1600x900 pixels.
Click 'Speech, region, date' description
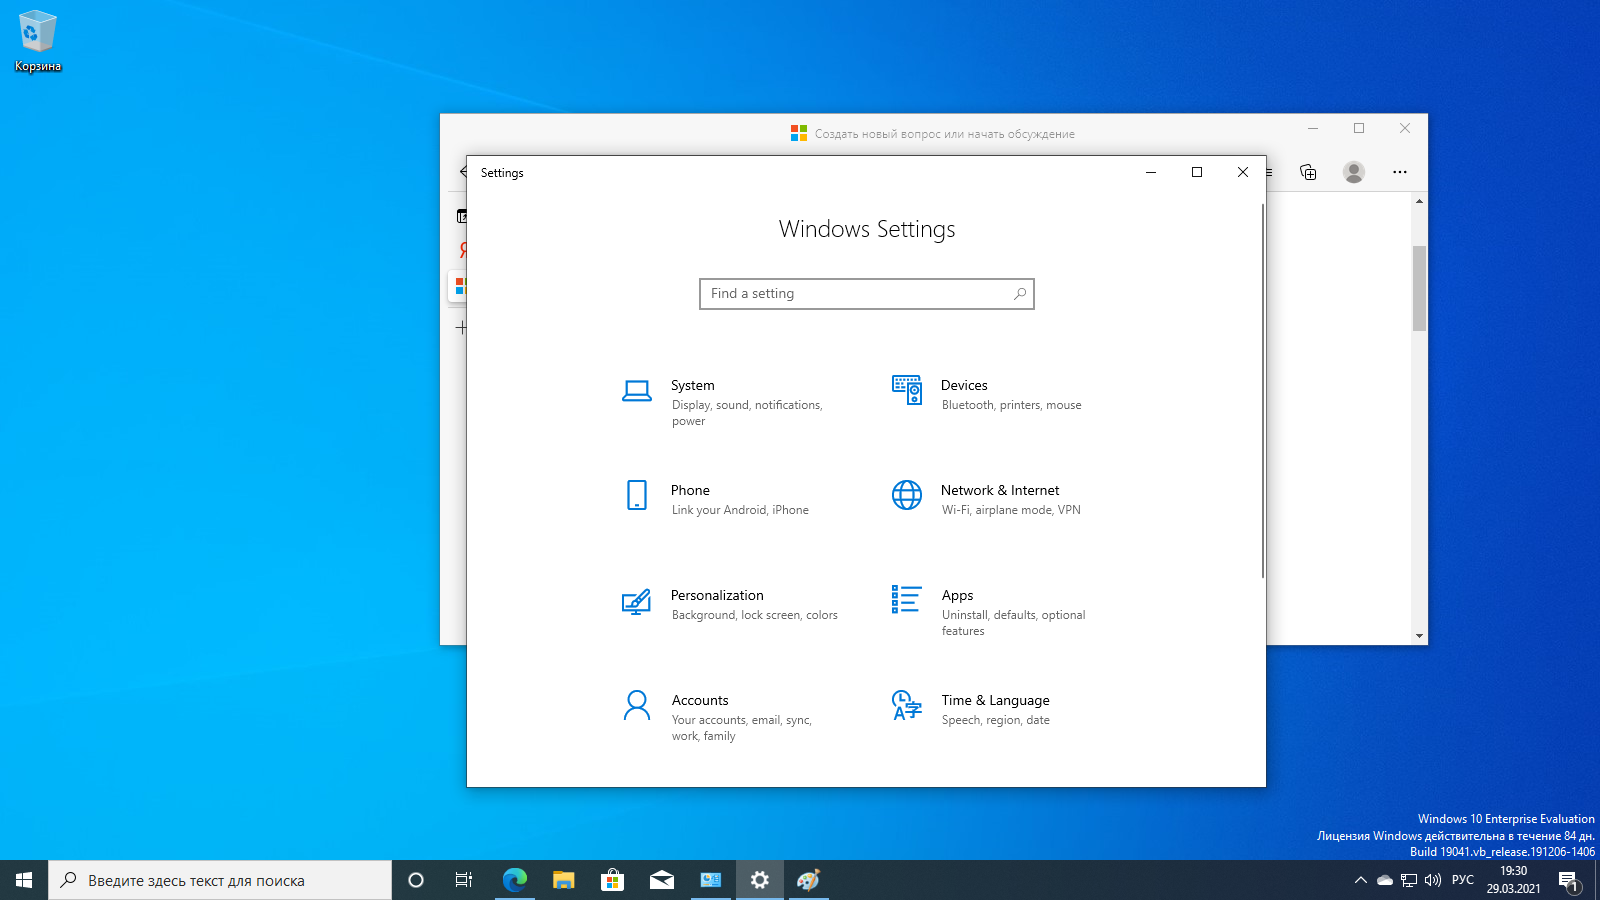(x=996, y=720)
